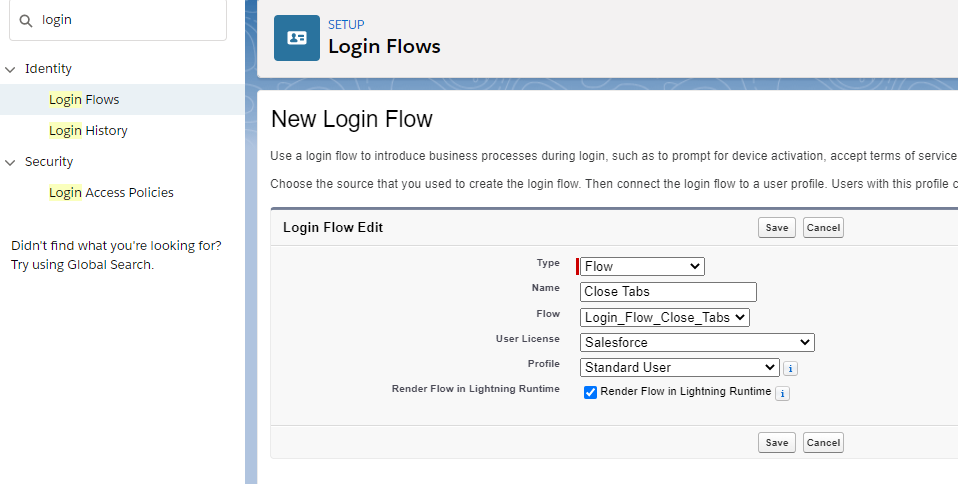Click the Name field containing Close Tabs
This screenshot has height=484, width=958.
click(x=668, y=292)
